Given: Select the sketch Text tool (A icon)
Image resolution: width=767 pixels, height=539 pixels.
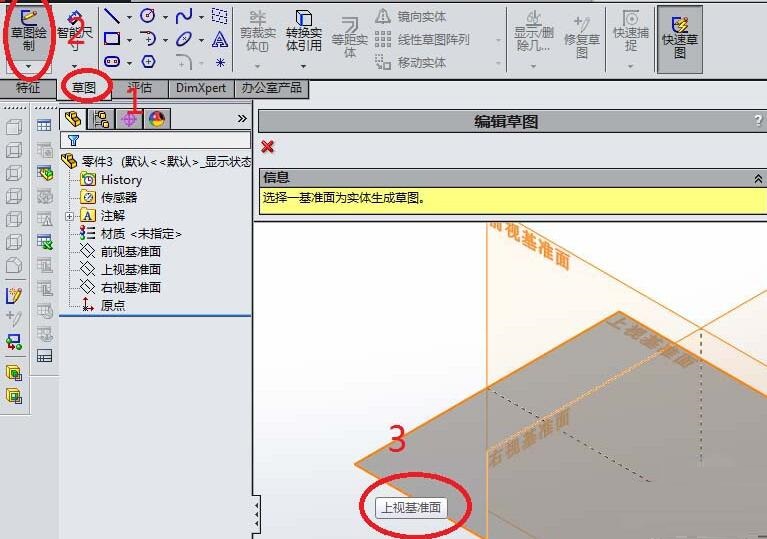Looking at the screenshot, I should (220, 39).
